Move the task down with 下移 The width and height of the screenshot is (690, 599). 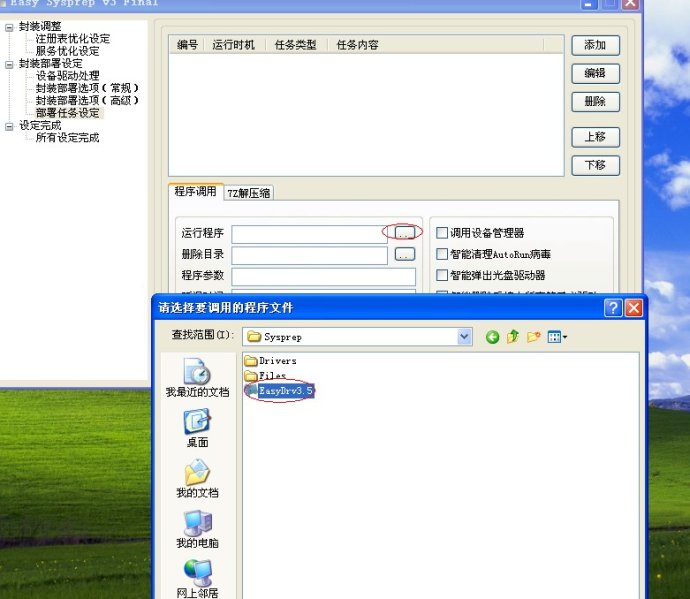pos(595,165)
